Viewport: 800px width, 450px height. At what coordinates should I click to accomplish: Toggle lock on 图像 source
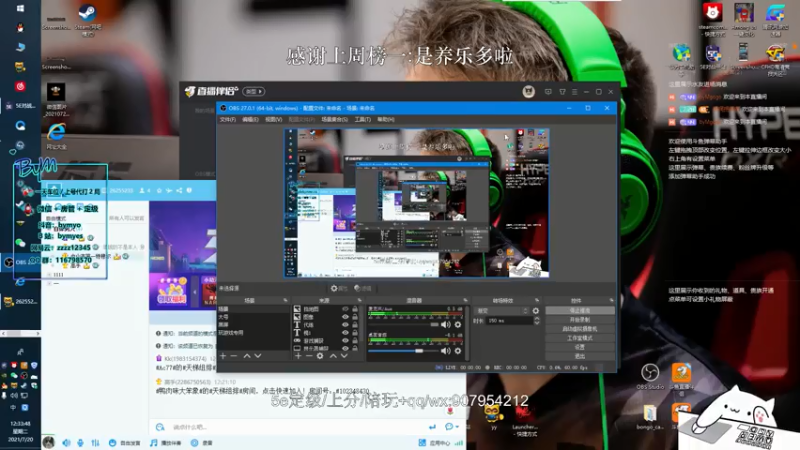coord(355,317)
